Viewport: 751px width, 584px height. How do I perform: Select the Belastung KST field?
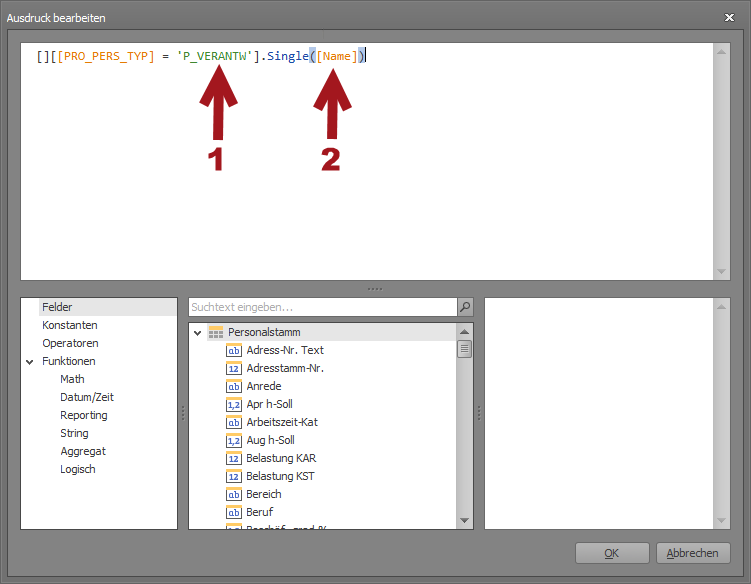tap(280, 476)
